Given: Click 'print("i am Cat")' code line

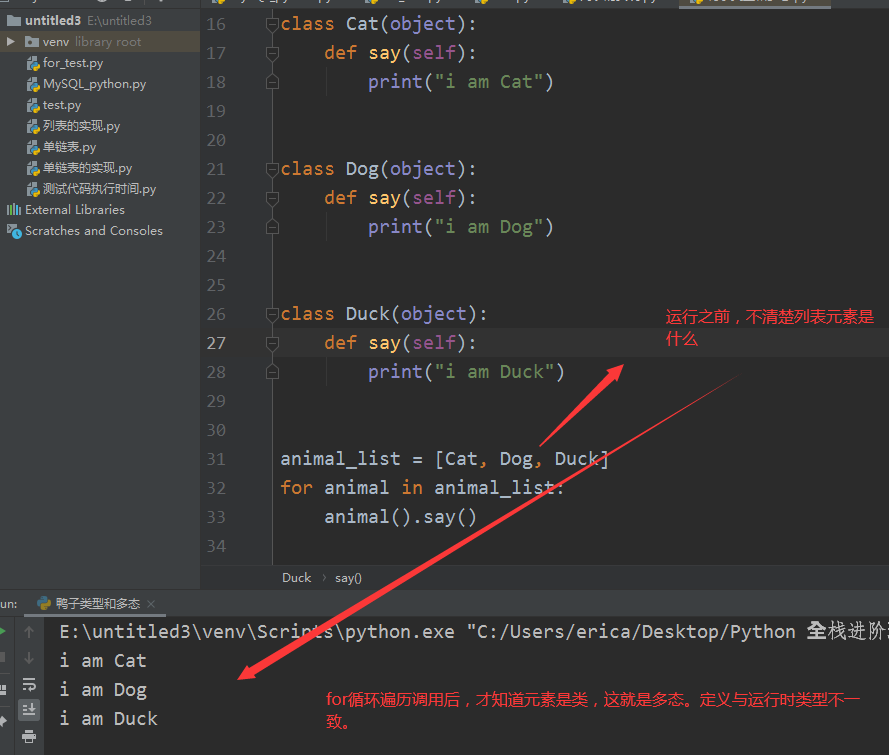Looking at the screenshot, I should 460,82.
